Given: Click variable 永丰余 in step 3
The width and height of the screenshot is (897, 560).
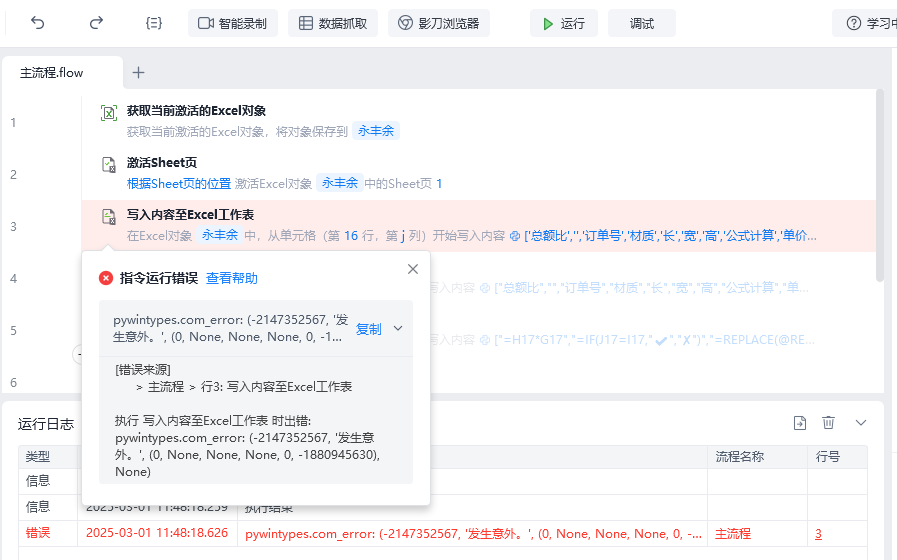Looking at the screenshot, I should tap(220, 235).
